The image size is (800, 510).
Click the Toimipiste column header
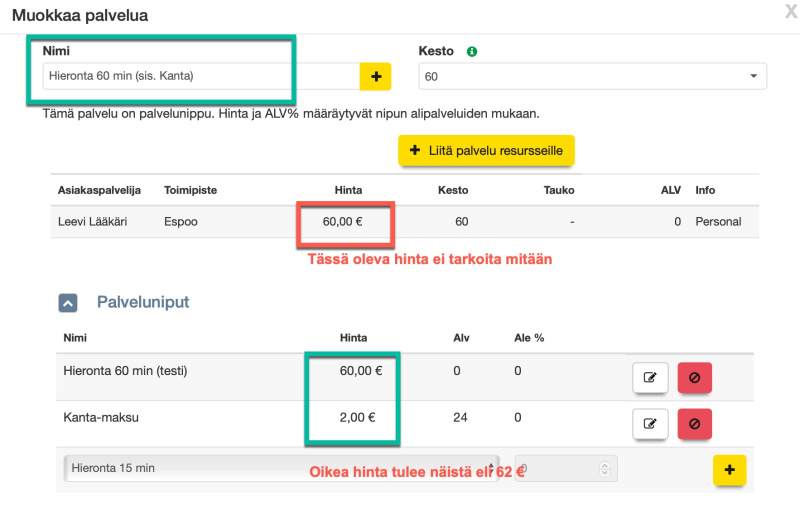pyautogui.click(x=190, y=190)
